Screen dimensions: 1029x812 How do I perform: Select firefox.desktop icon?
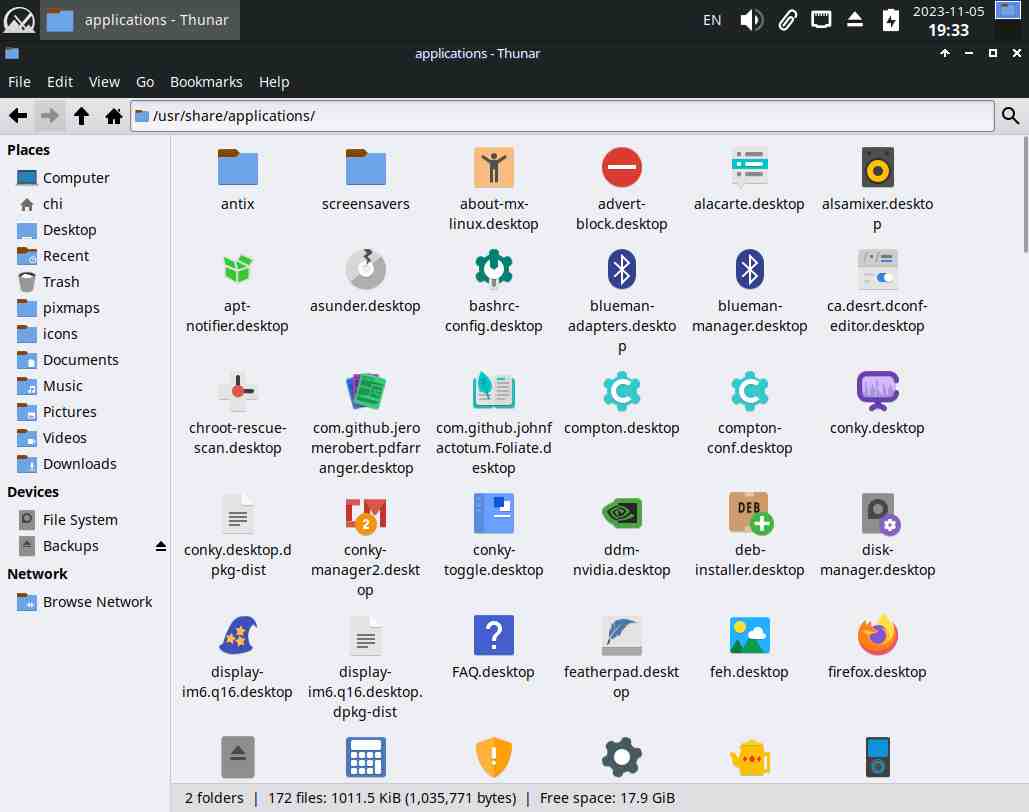coord(877,635)
